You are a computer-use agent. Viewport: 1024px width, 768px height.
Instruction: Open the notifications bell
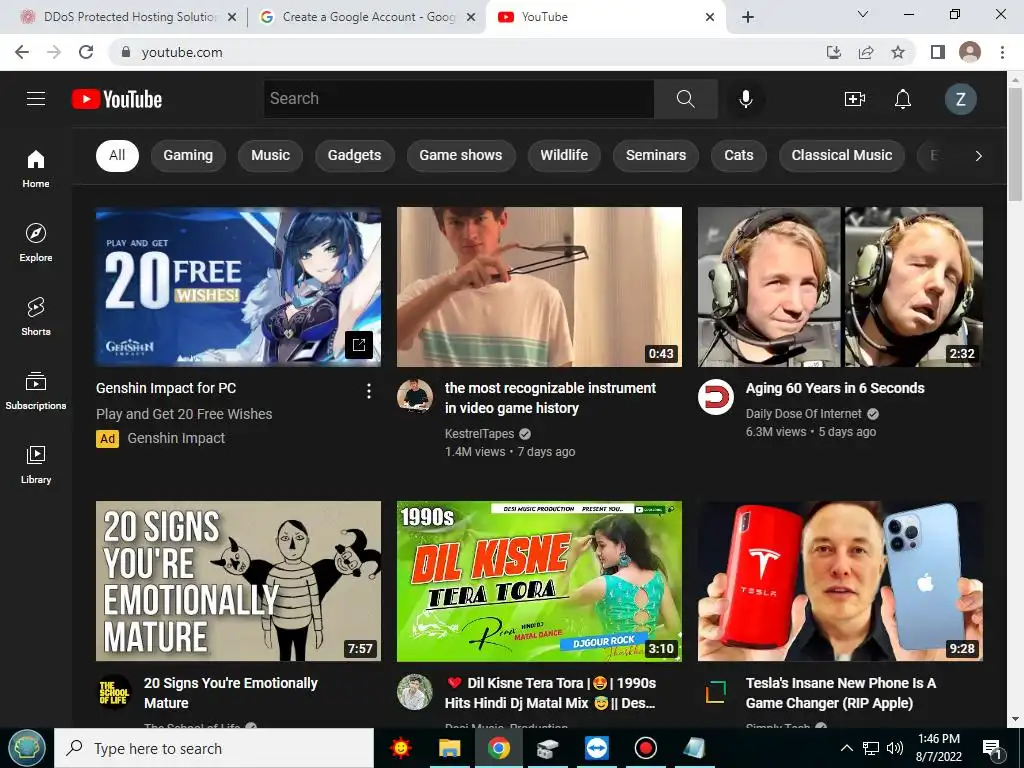click(903, 99)
